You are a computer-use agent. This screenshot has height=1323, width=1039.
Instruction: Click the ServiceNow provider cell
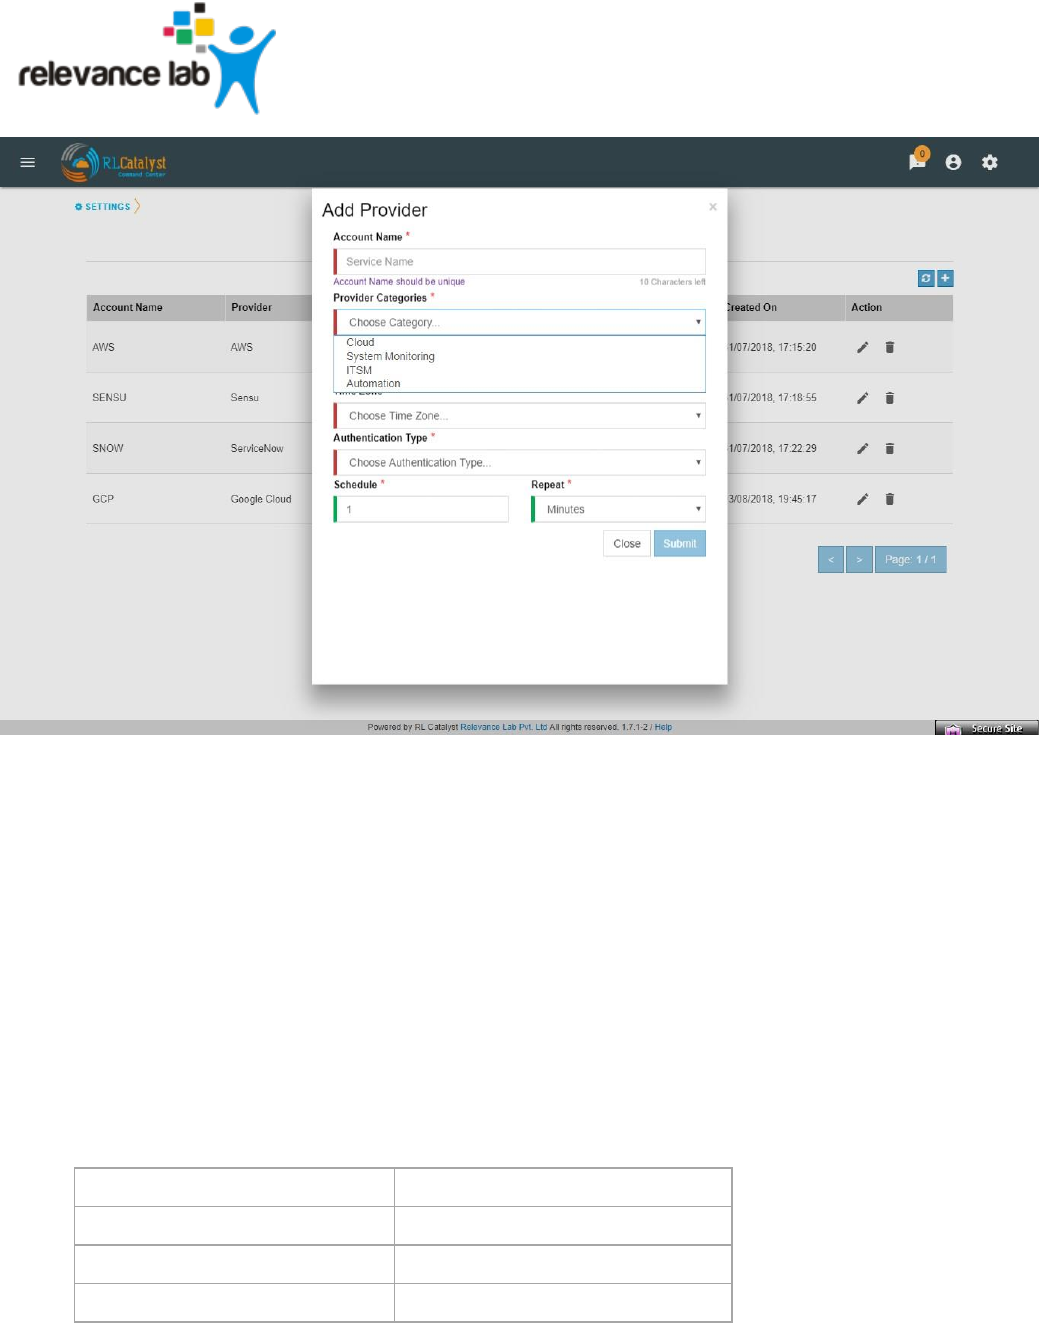point(257,448)
